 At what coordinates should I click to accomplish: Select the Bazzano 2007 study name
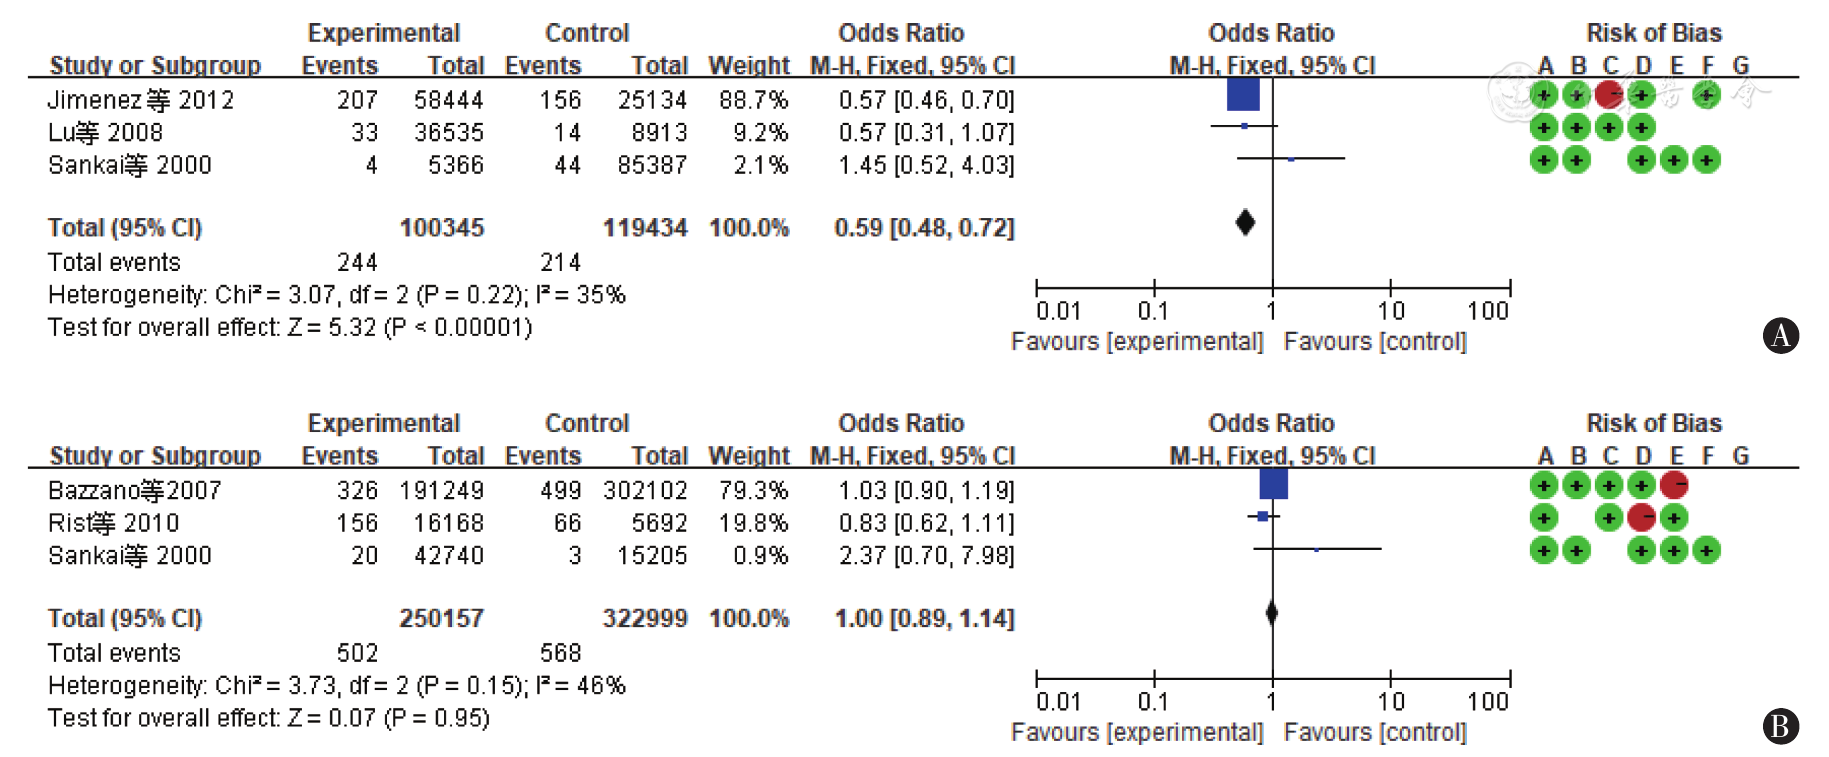pyautogui.click(x=135, y=491)
